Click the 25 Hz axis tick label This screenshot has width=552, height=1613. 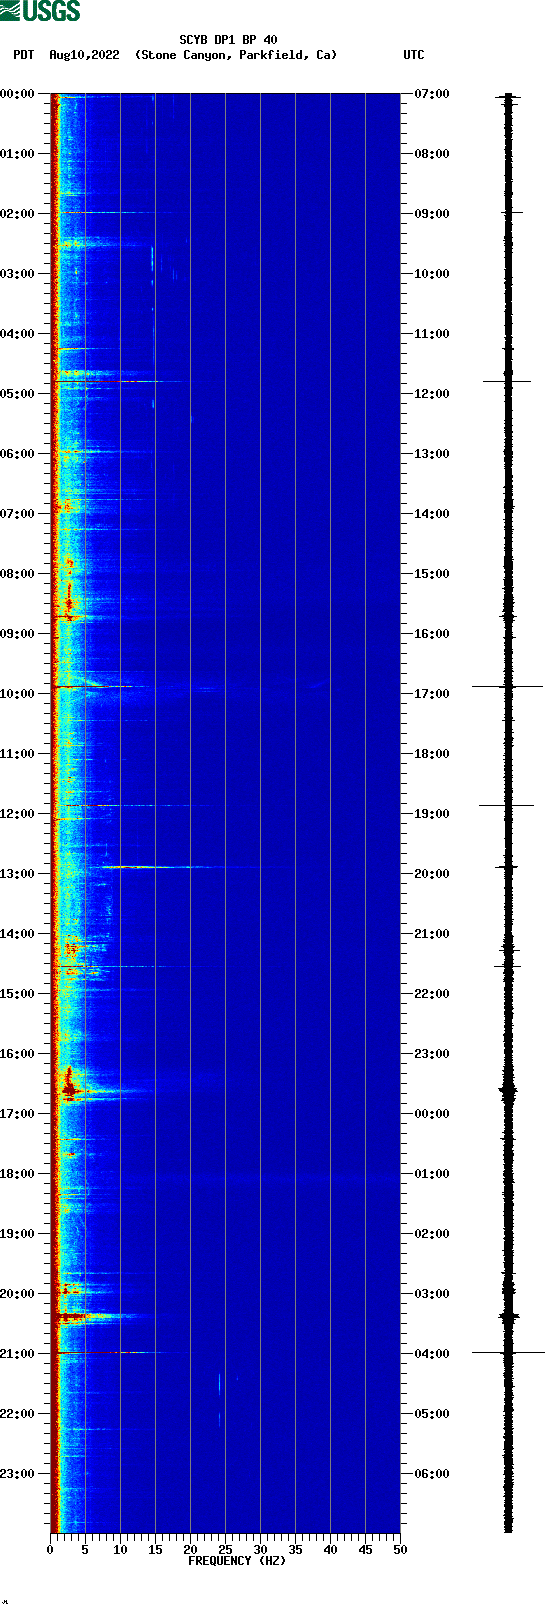click(225, 1550)
